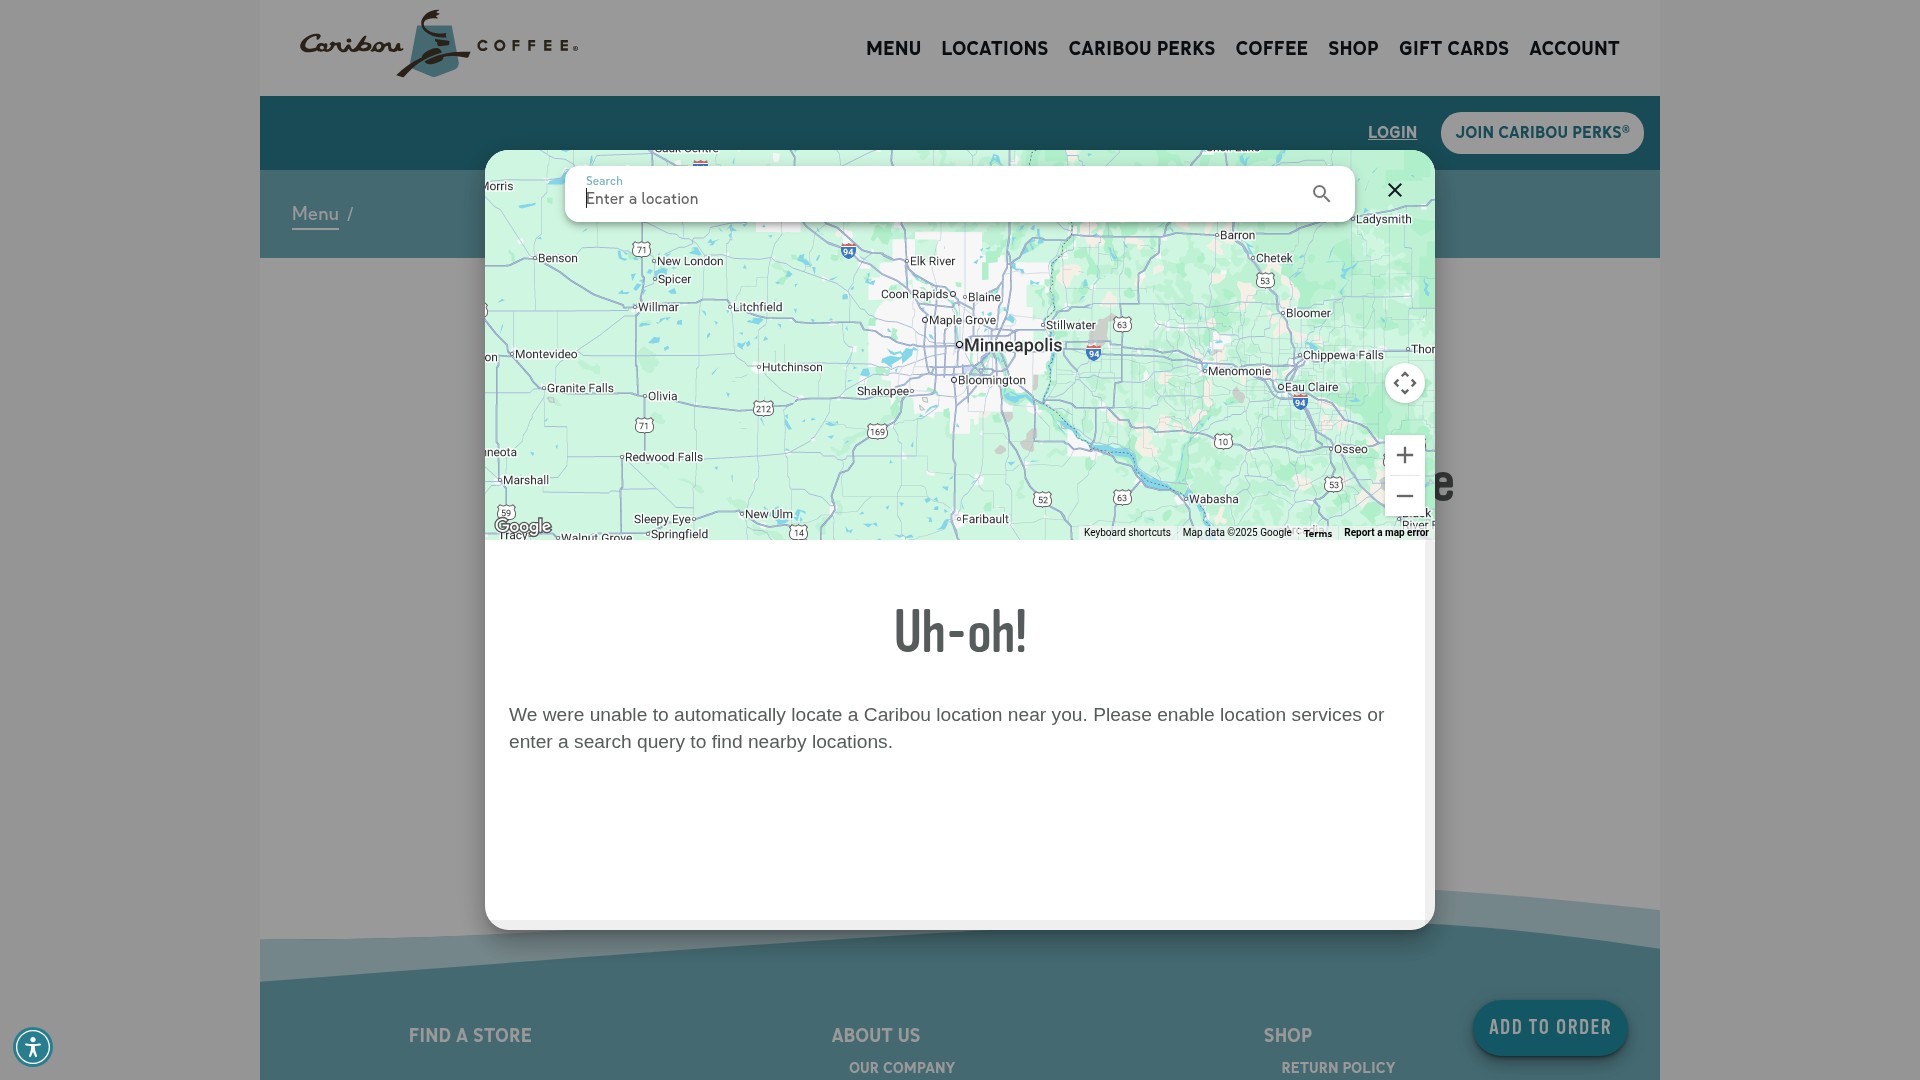Click the Uh-oh! heading

coord(960,631)
